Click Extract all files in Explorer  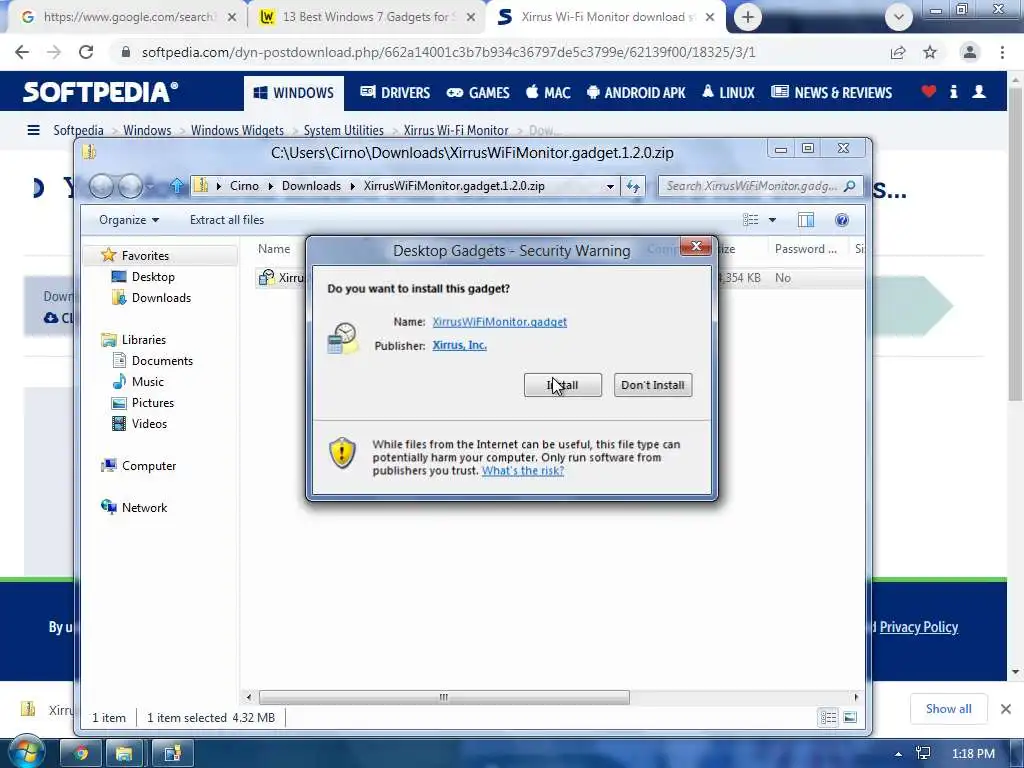tap(227, 219)
